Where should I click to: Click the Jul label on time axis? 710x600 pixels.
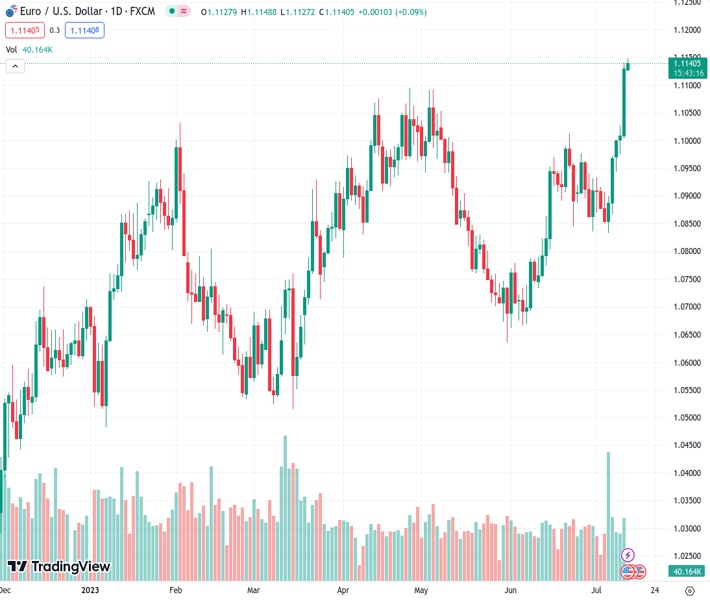(595, 590)
